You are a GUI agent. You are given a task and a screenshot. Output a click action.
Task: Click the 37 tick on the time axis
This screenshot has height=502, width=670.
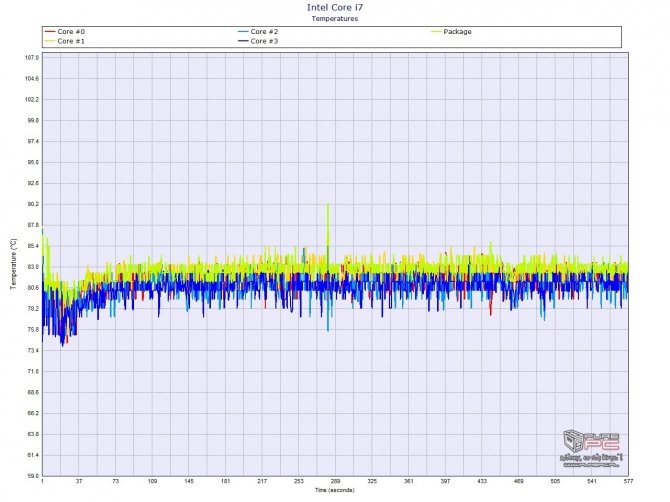(79, 481)
